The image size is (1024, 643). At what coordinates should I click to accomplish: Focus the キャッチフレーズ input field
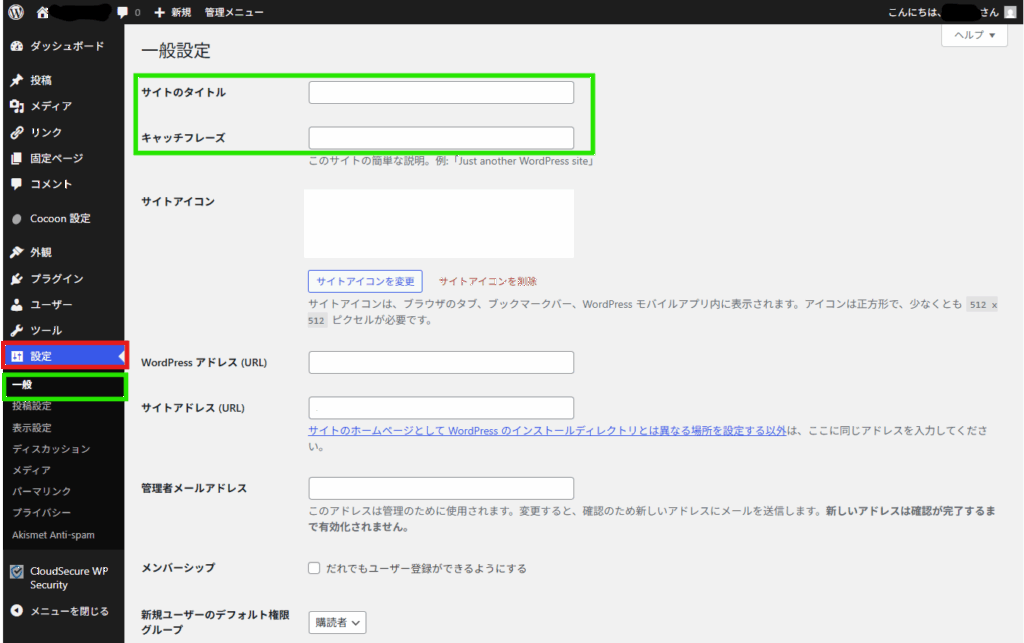[x=441, y=138]
